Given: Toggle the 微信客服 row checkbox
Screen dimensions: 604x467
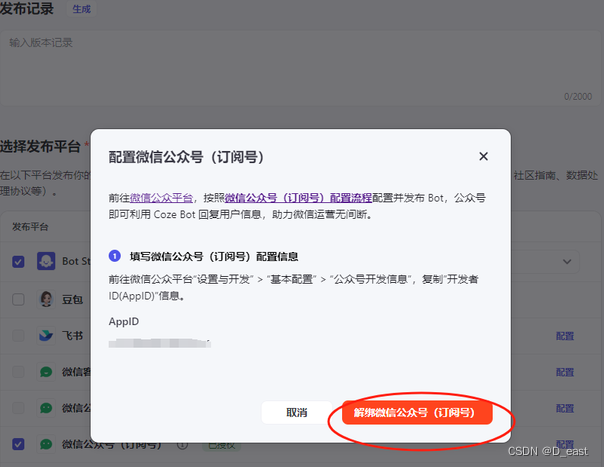Looking at the screenshot, I should point(18,372).
